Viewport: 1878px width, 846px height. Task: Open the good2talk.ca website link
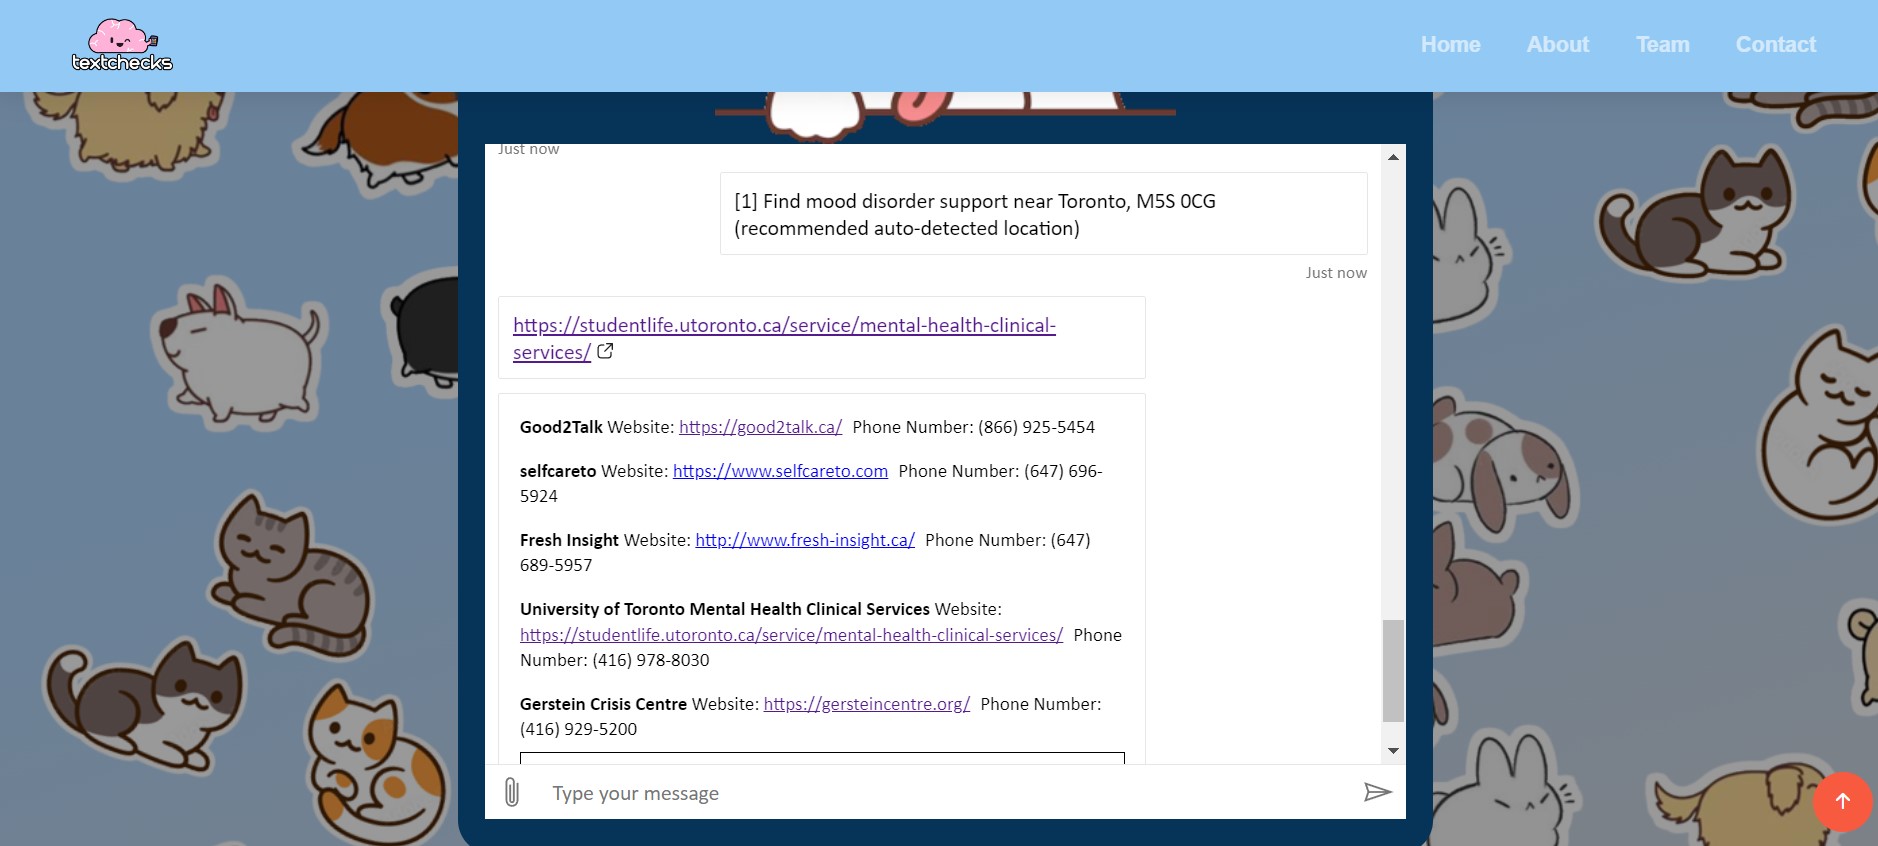click(760, 427)
